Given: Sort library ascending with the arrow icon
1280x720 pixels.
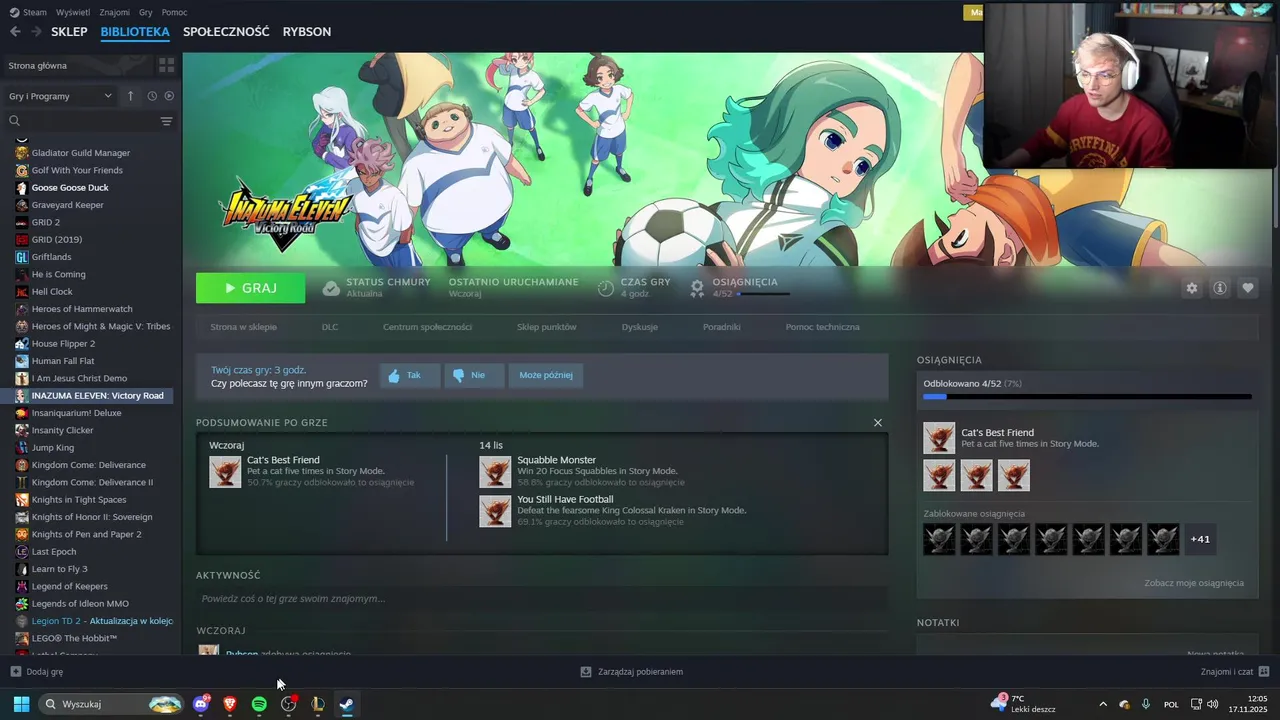Looking at the screenshot, I should tap(130, 96).
